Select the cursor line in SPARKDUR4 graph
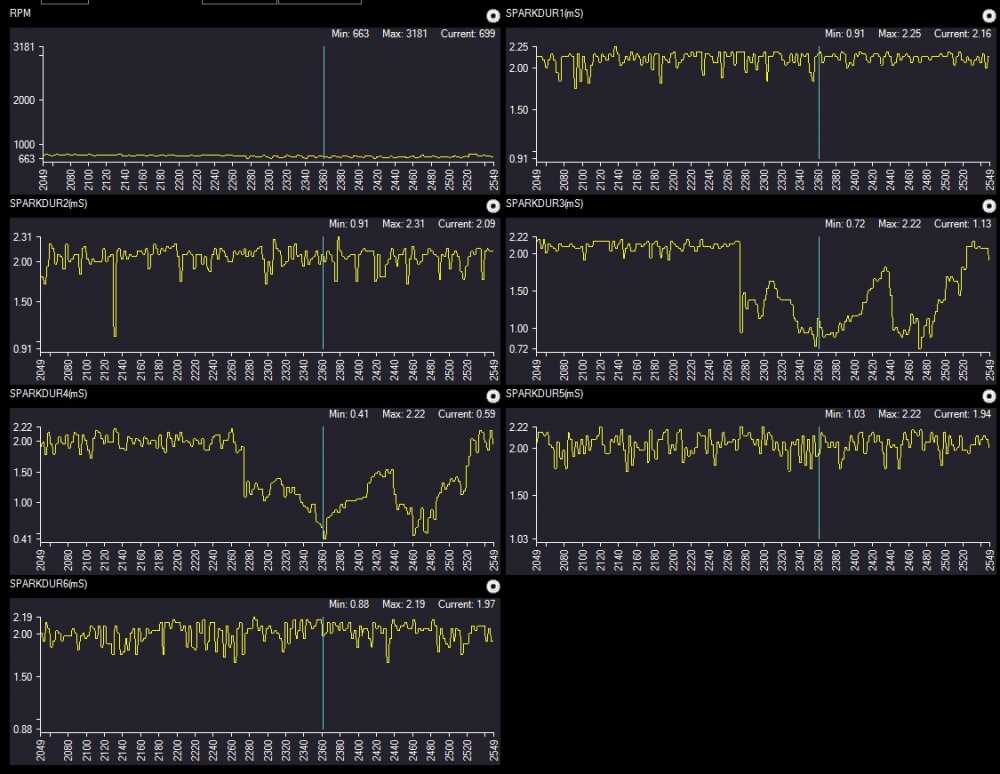Viewport: 1000px width, 774px height. pos(323,480)
